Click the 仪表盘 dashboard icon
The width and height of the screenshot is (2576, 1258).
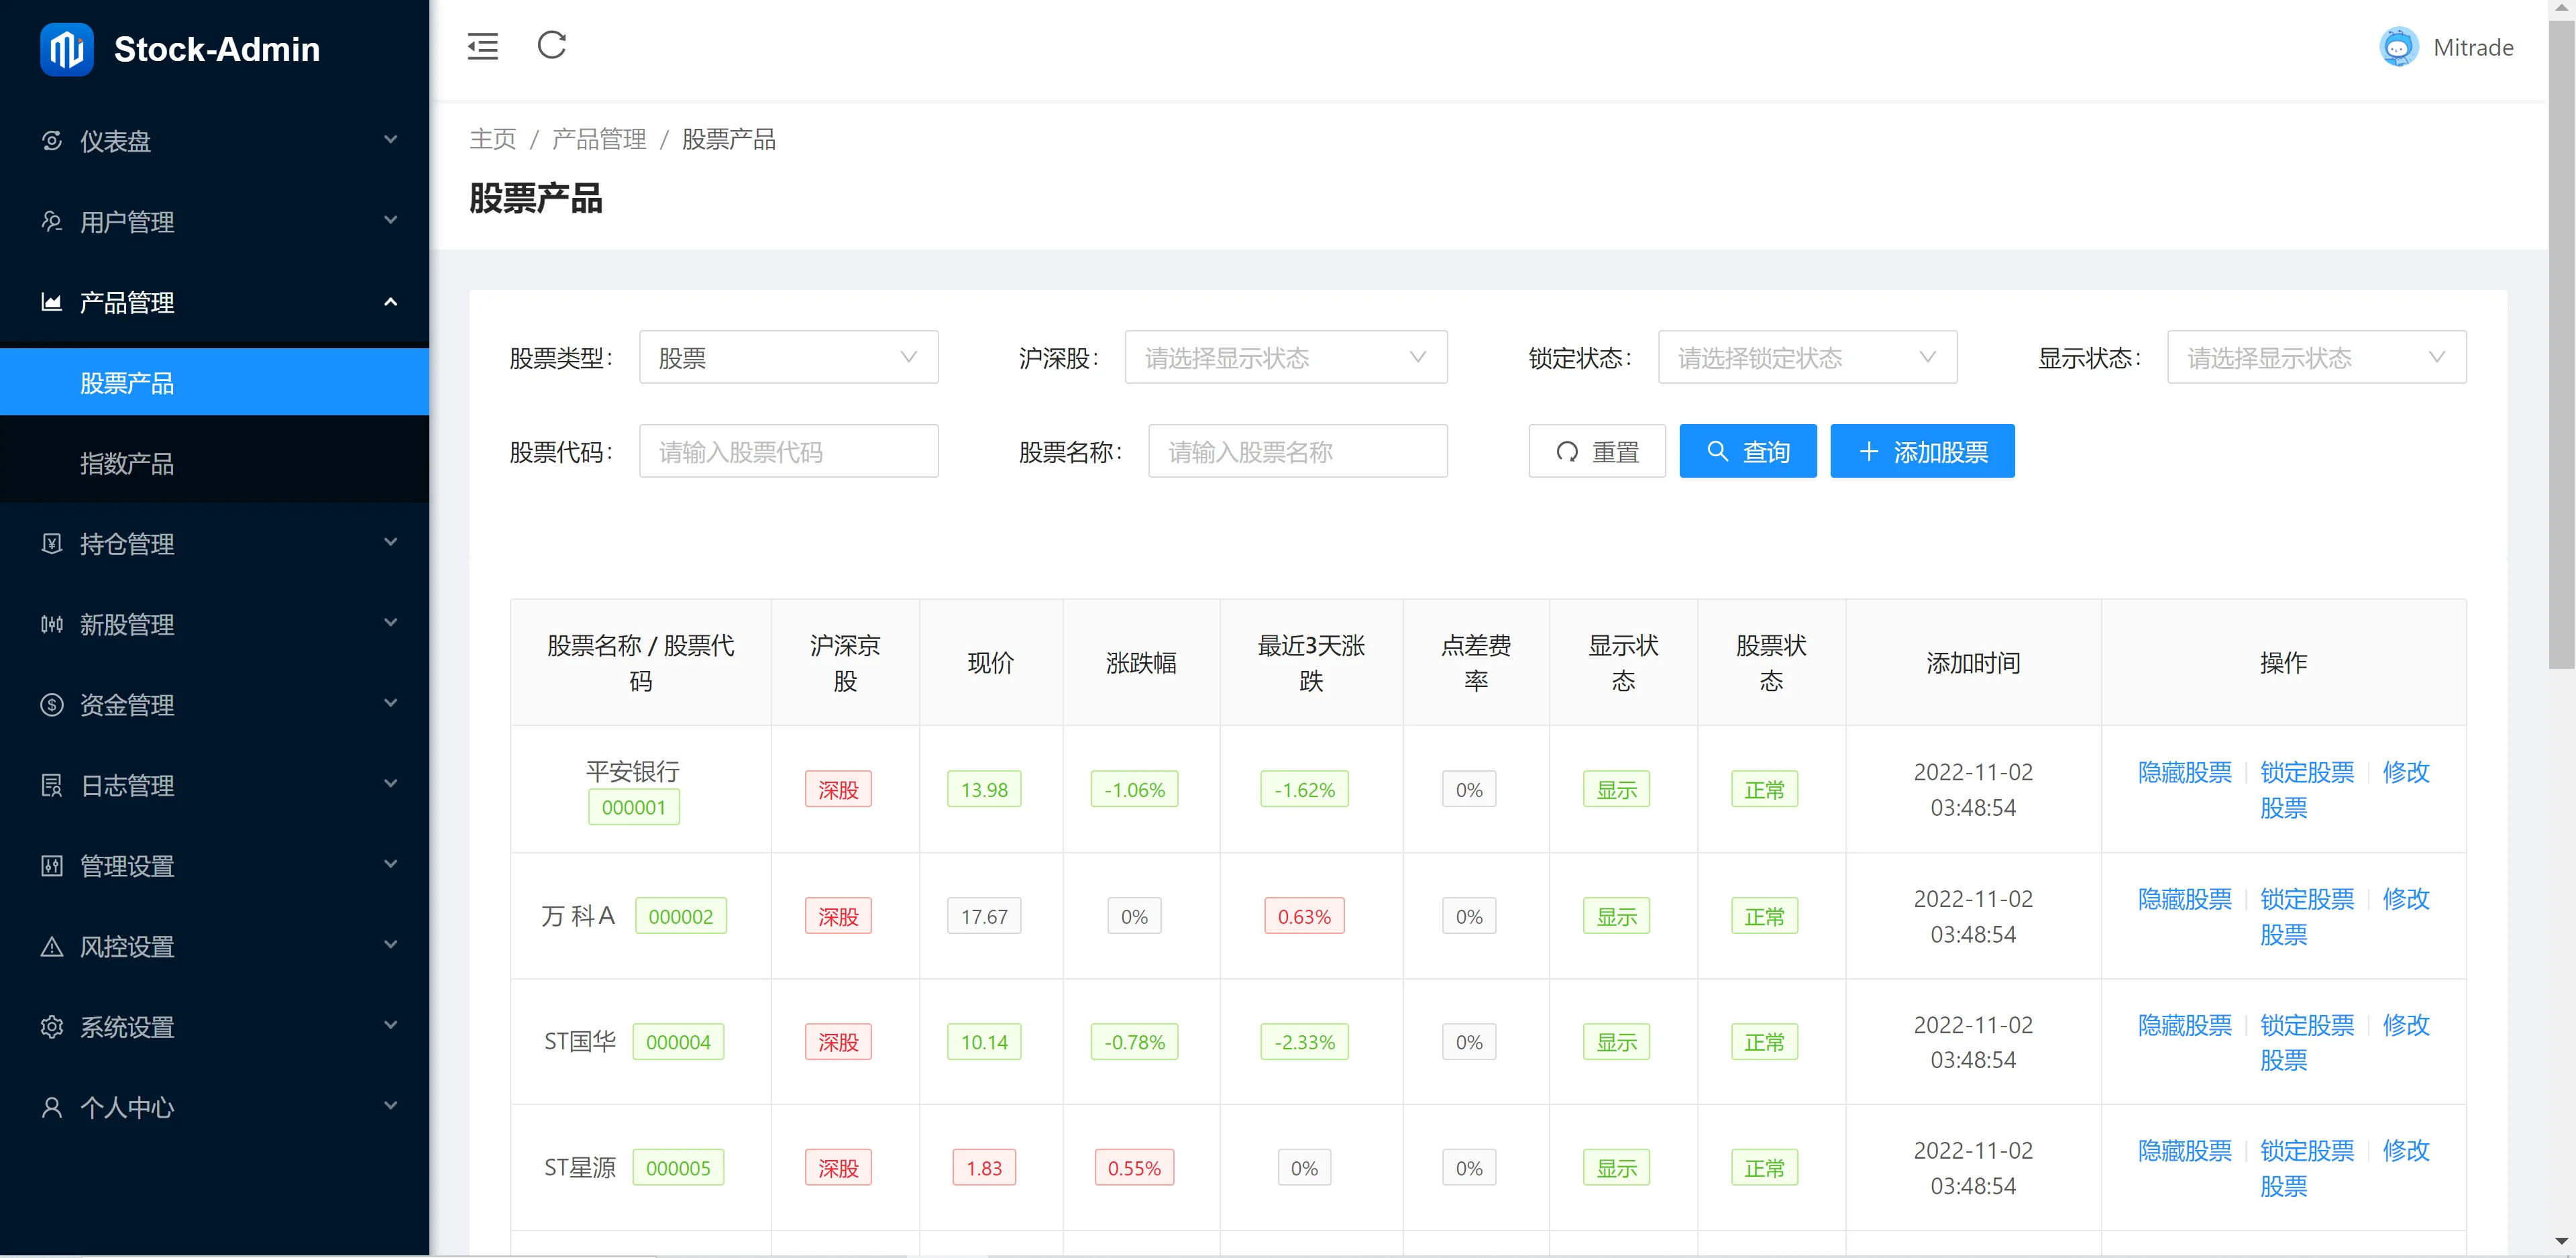click(52, 141)
